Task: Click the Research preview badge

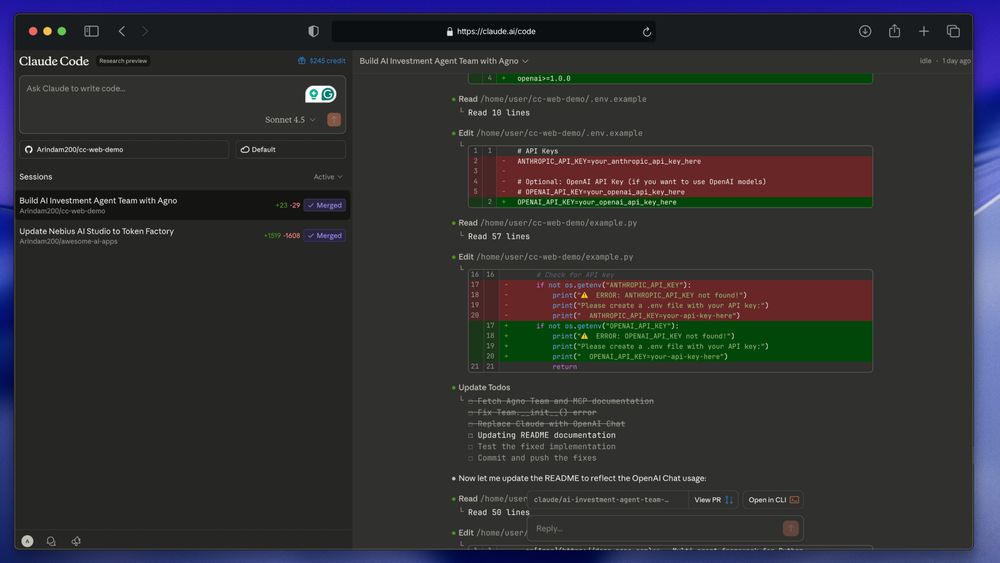Action: [123, 61]
